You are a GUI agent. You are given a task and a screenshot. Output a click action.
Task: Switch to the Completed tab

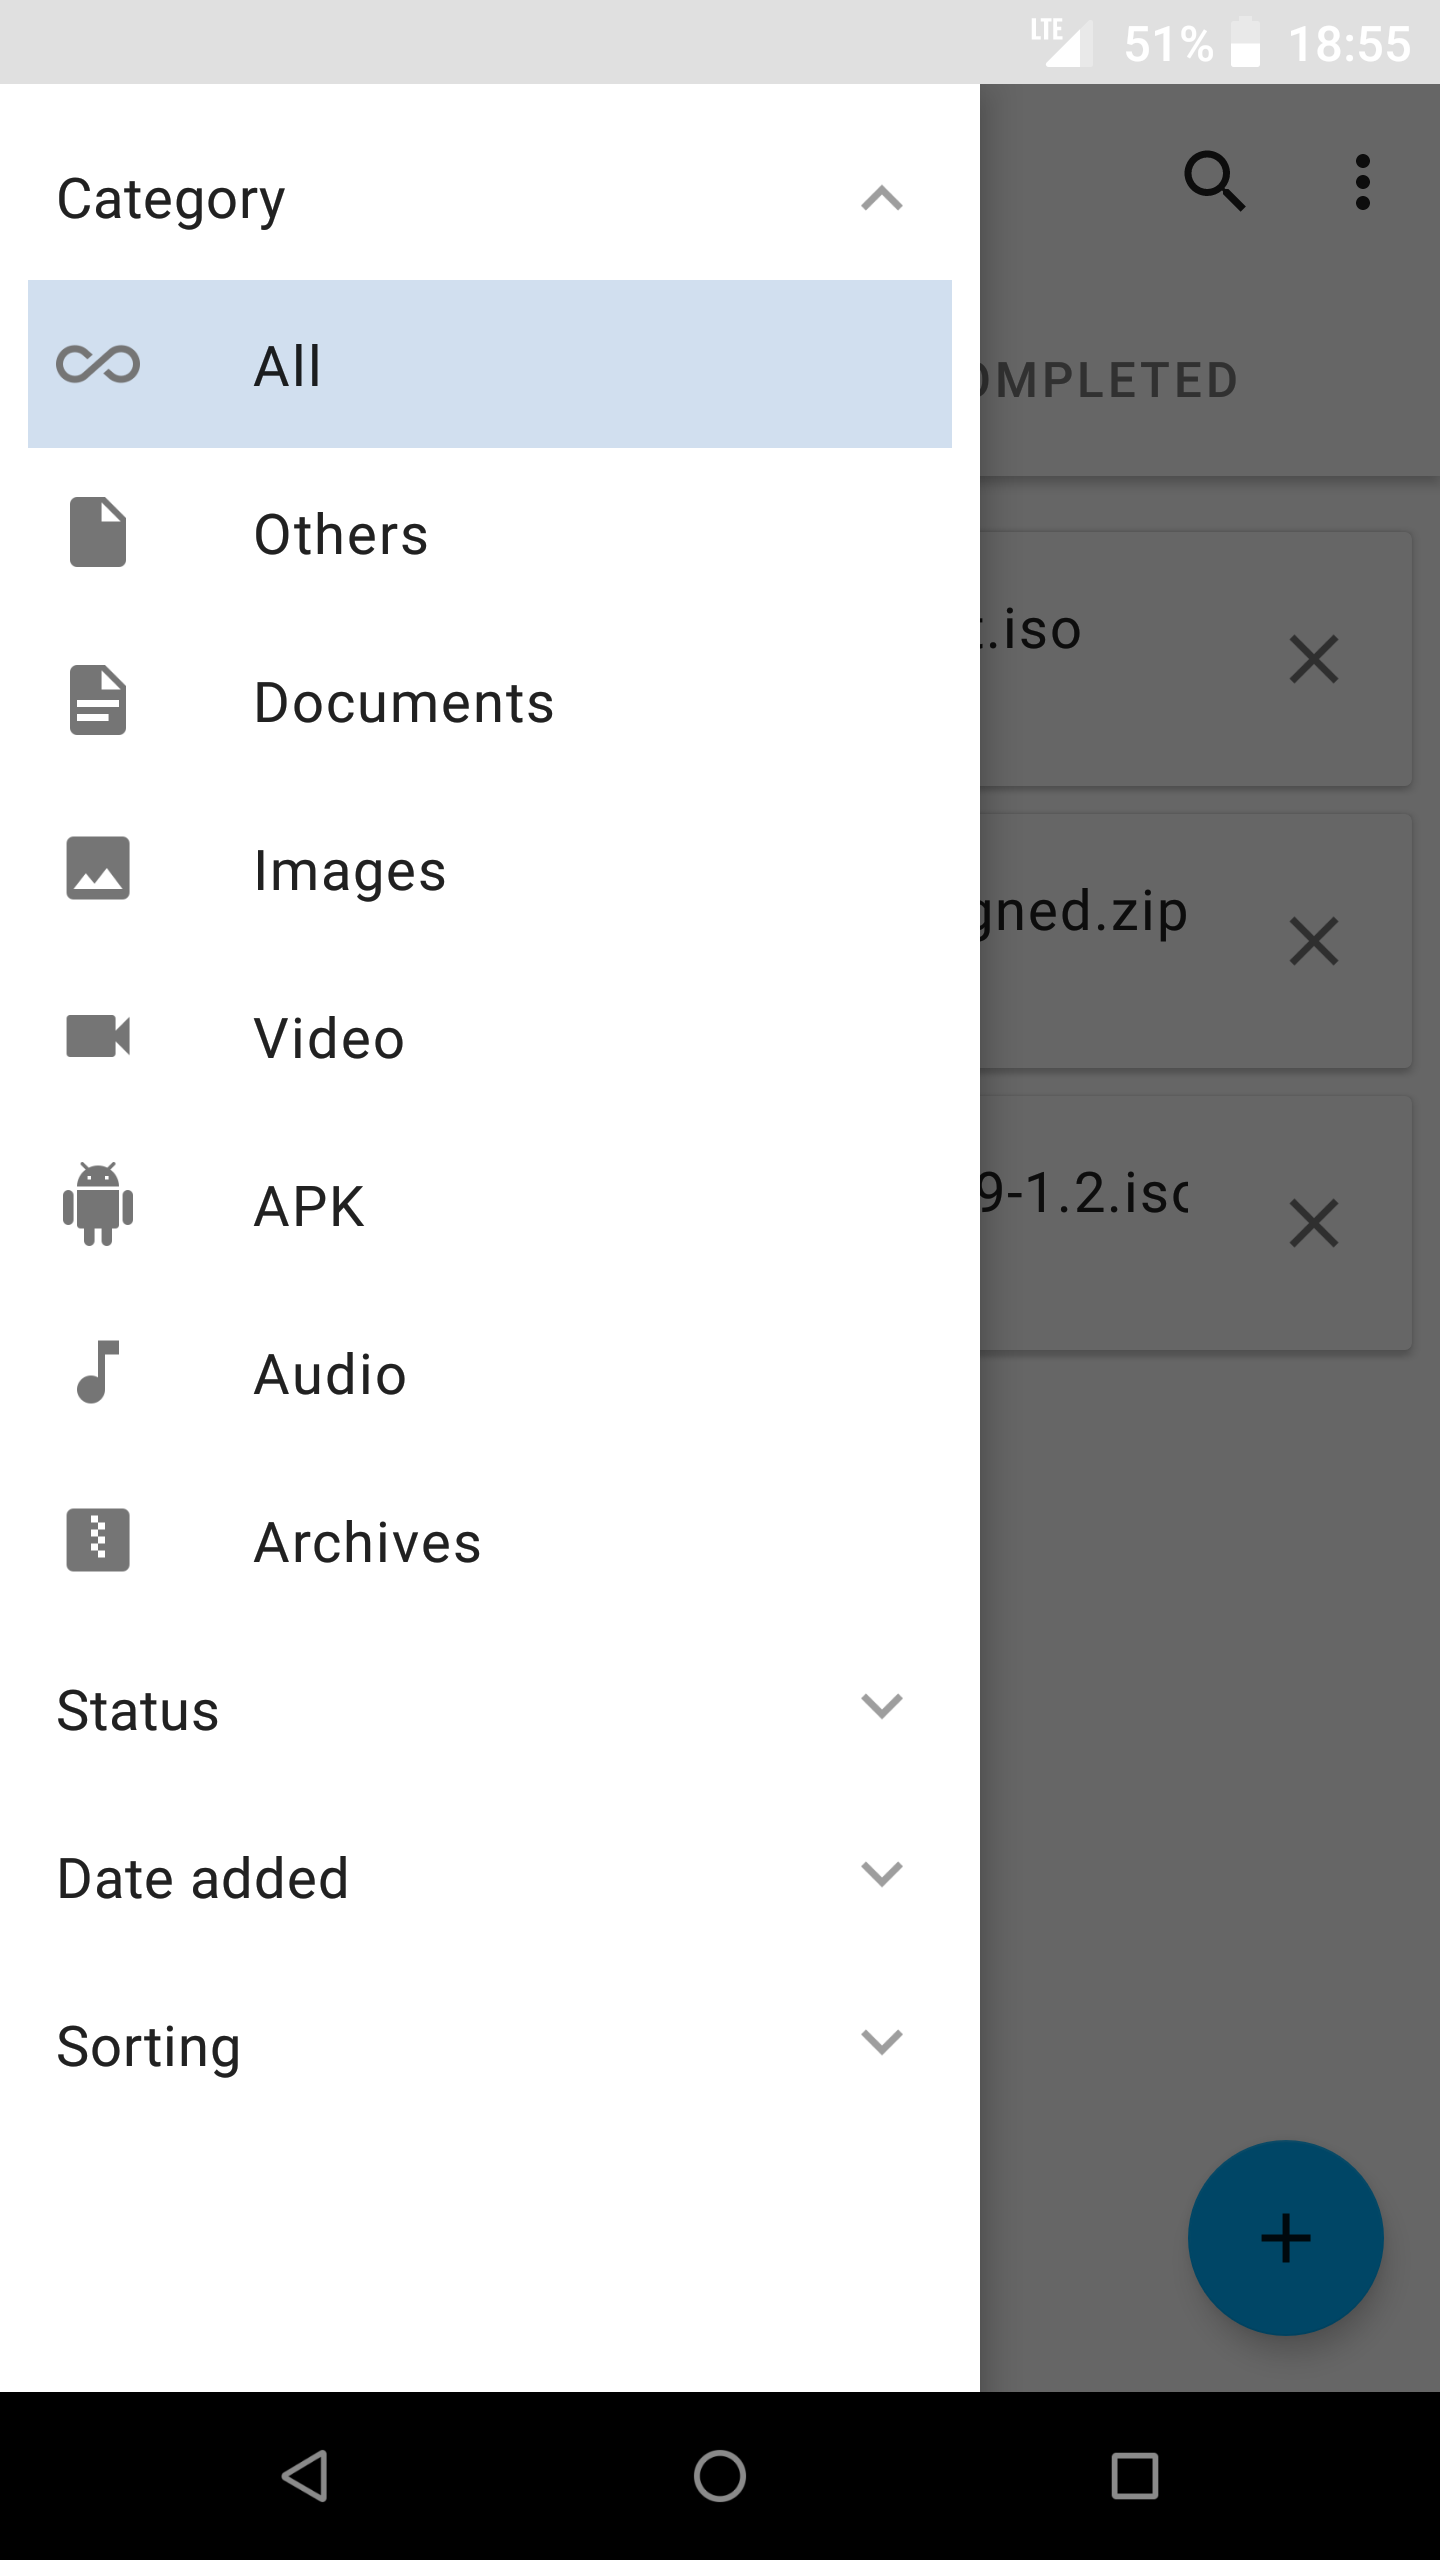pos(1110,381)
